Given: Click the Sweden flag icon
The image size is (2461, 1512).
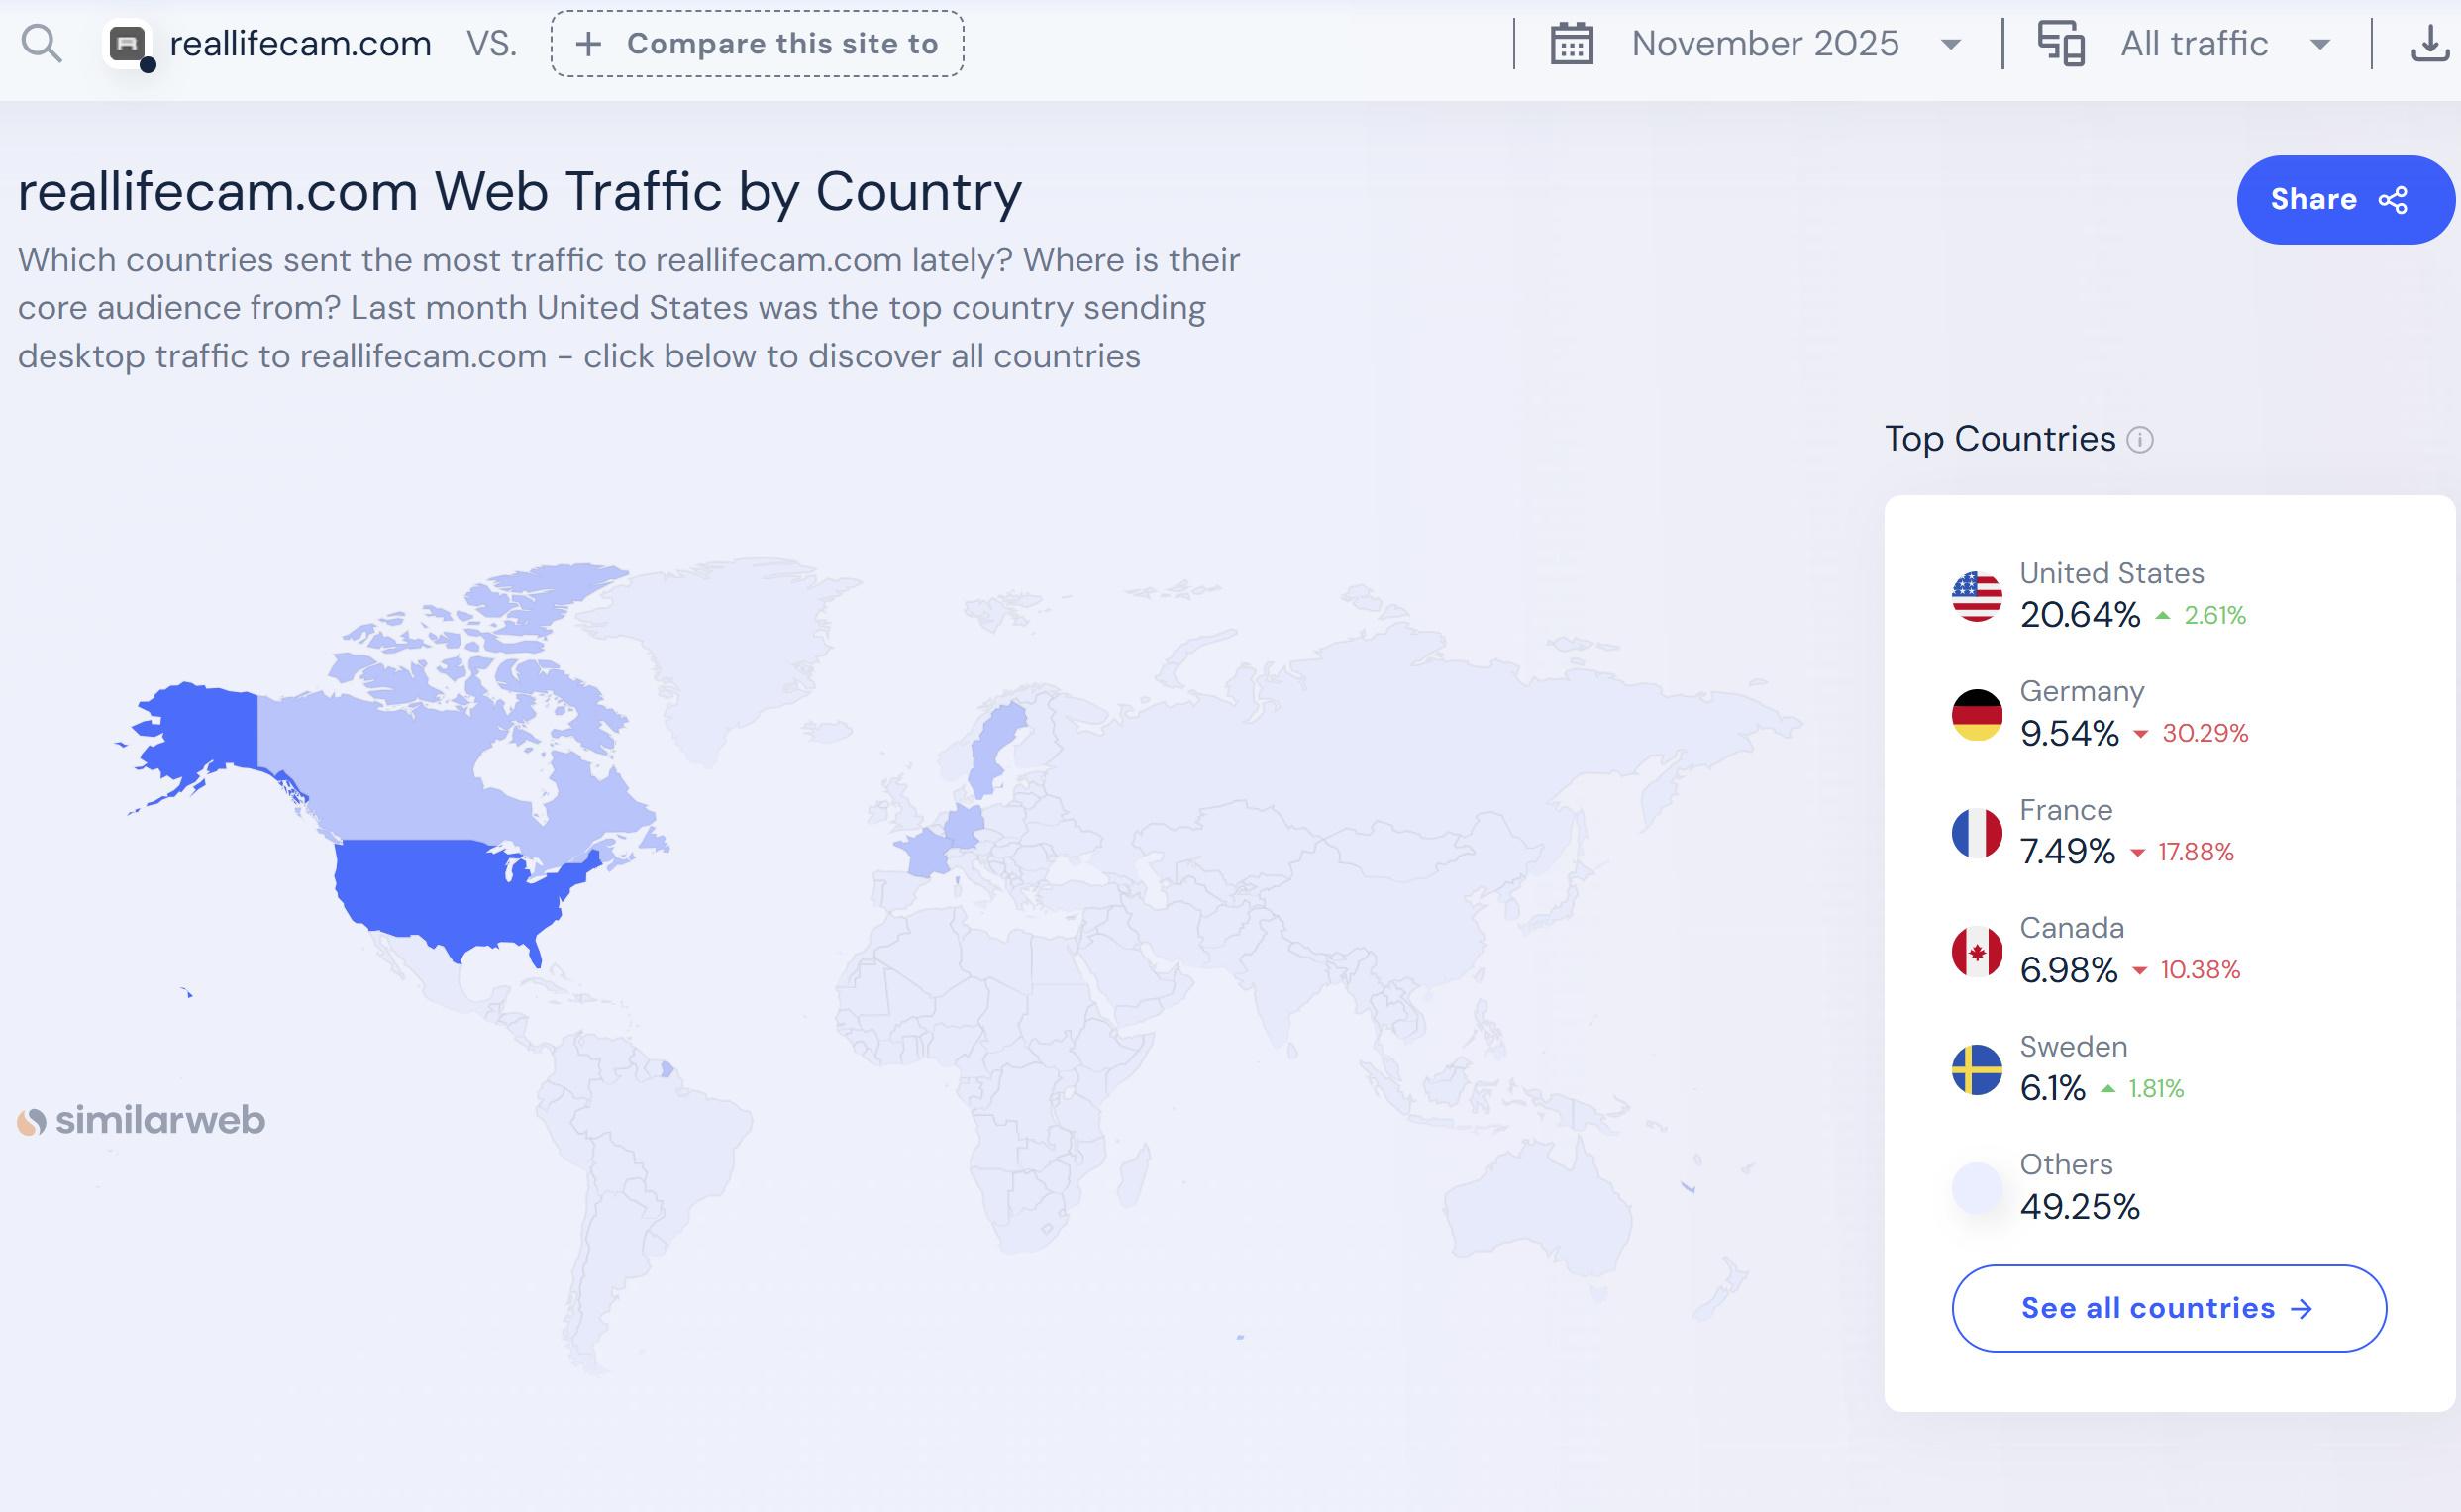Looking at the screenshot, I should point(1976,1070).
